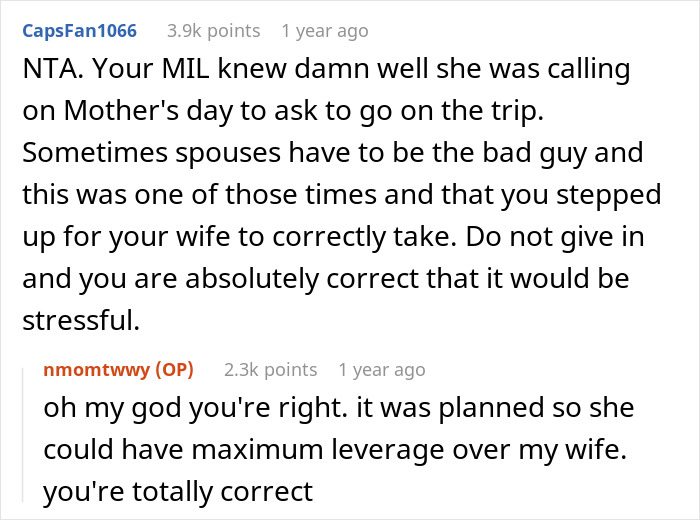The image size is (700, 520).
Task: Click the line 'you're totally correct'
Action: (178, 492)
